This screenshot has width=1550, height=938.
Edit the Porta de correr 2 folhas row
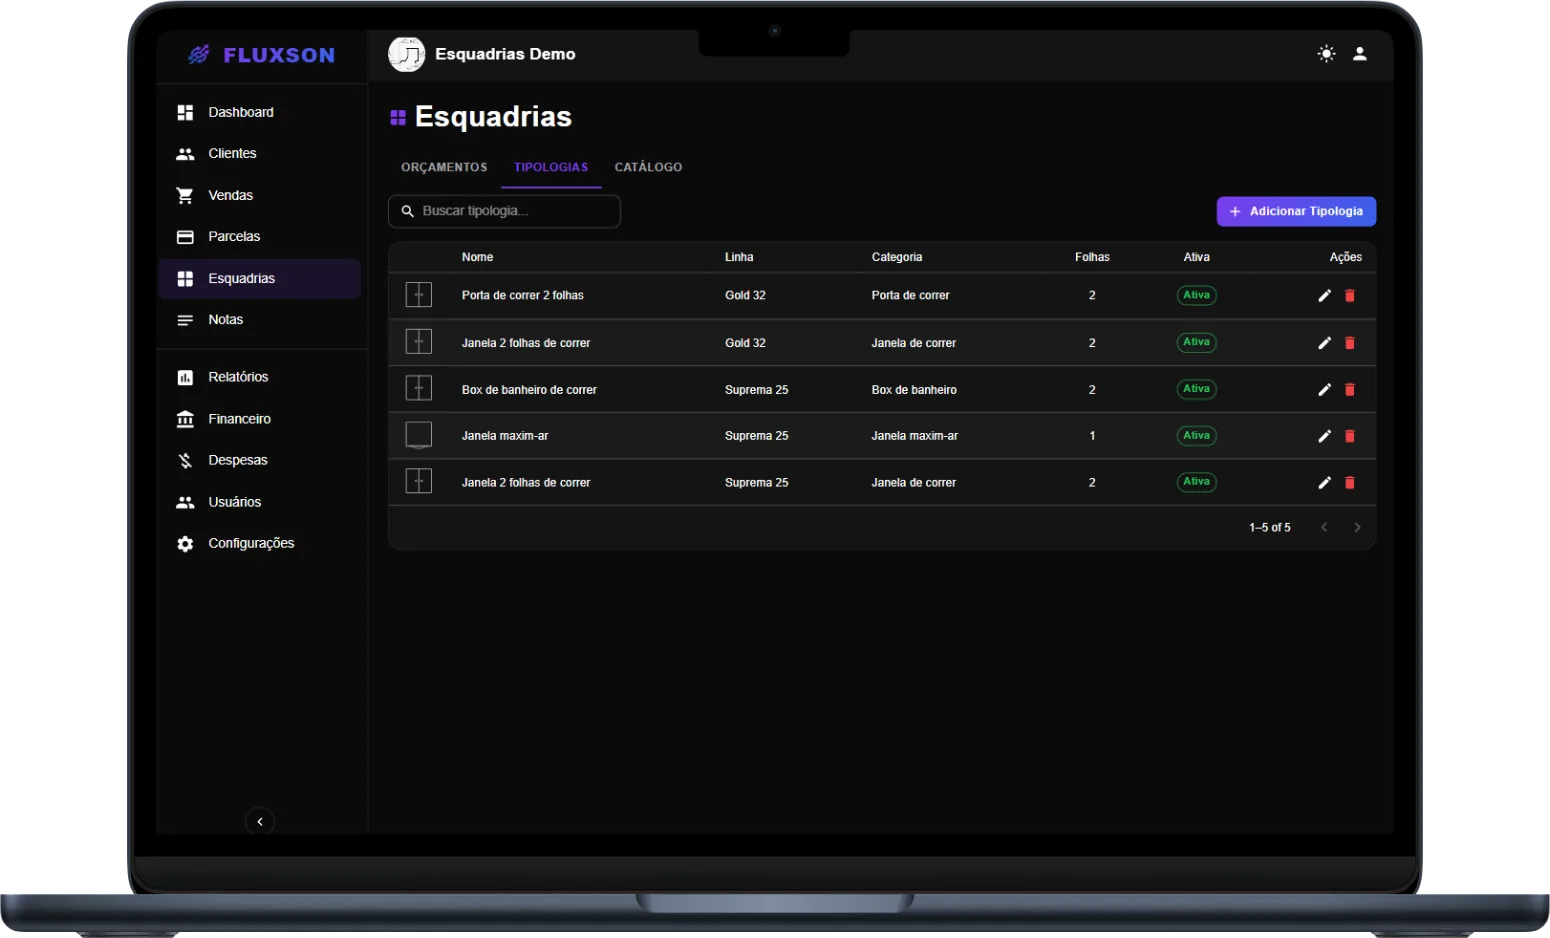[x=1324, y=296]
